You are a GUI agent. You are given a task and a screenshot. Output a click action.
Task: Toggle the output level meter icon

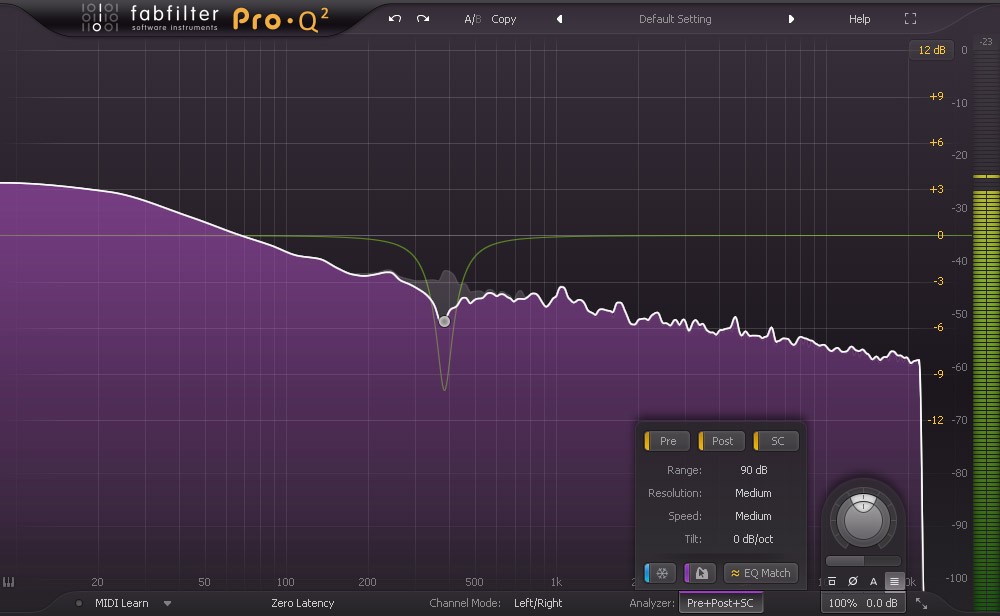[894, 581]
